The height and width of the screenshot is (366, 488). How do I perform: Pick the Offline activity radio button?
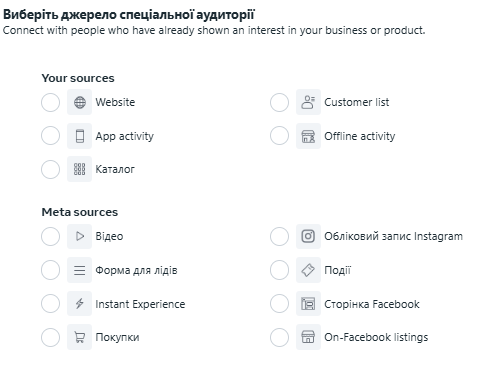click(279, 136)
